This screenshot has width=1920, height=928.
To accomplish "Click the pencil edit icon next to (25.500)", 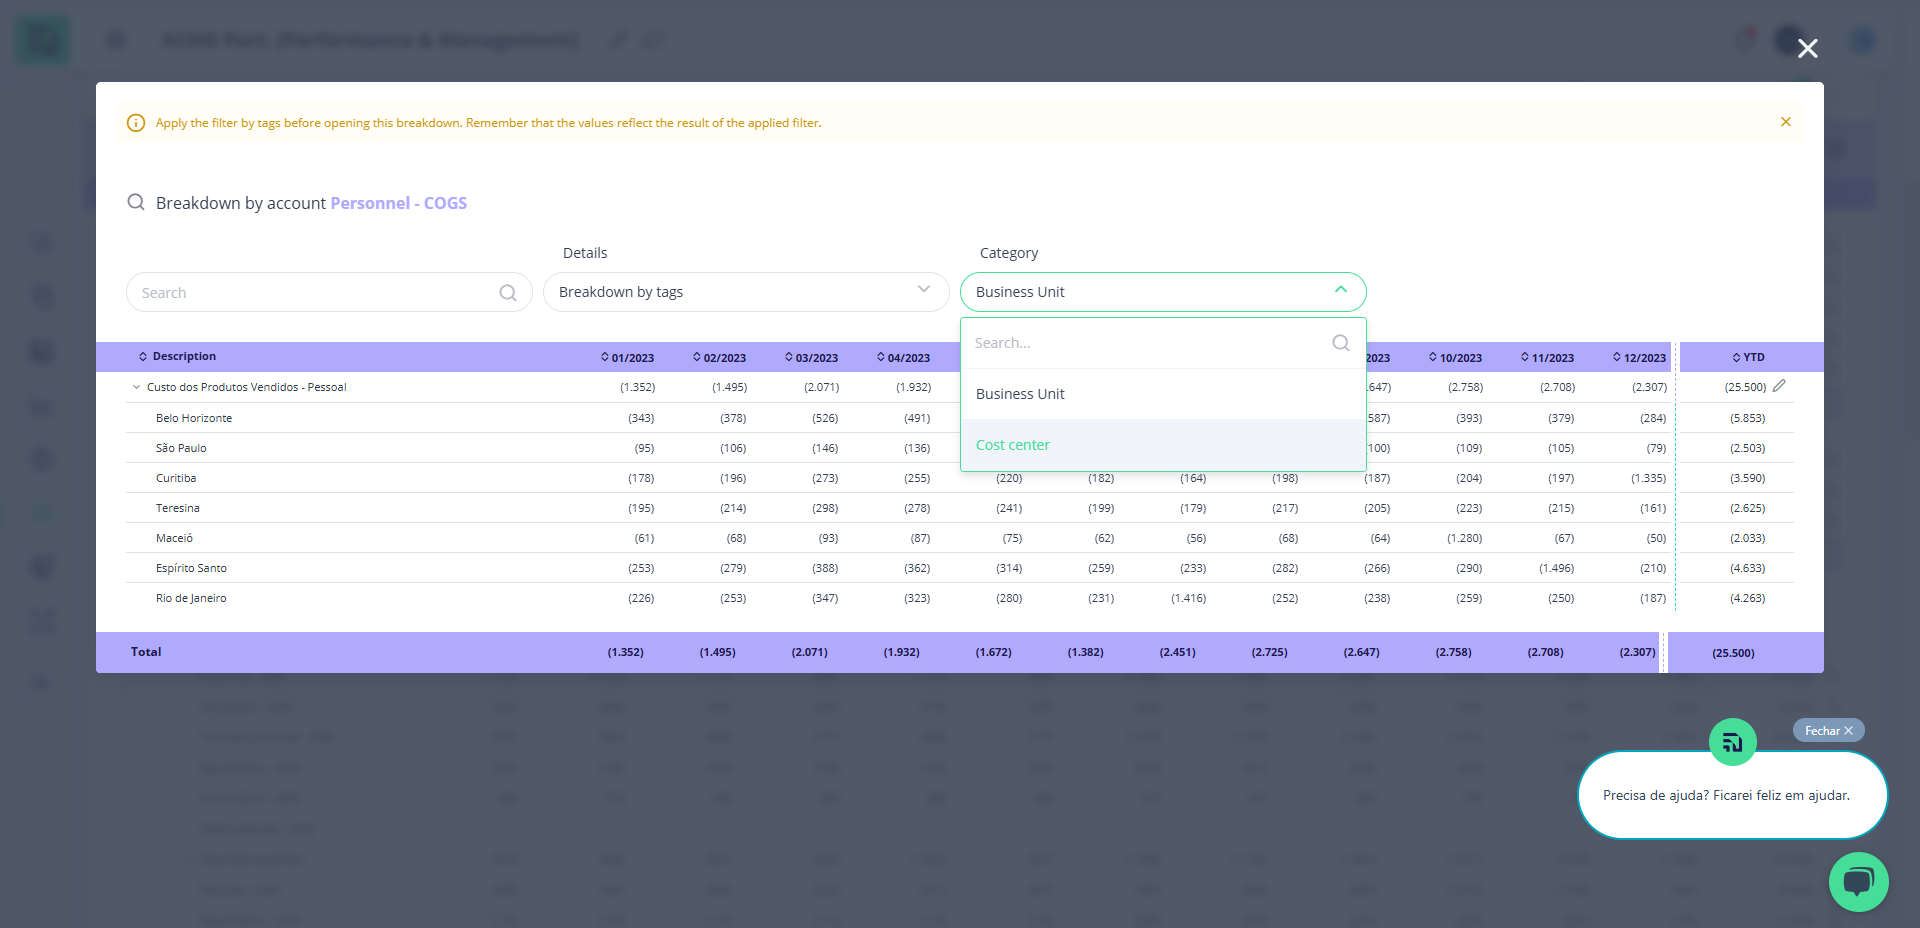I will pyautogui.click(x=1779, y=386).
